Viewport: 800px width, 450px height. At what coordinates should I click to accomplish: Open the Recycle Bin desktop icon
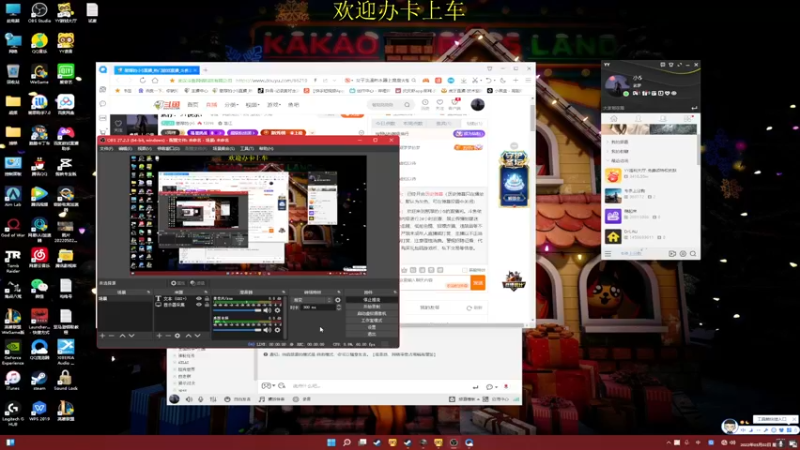pyautogui.click(x=13, y=74)
